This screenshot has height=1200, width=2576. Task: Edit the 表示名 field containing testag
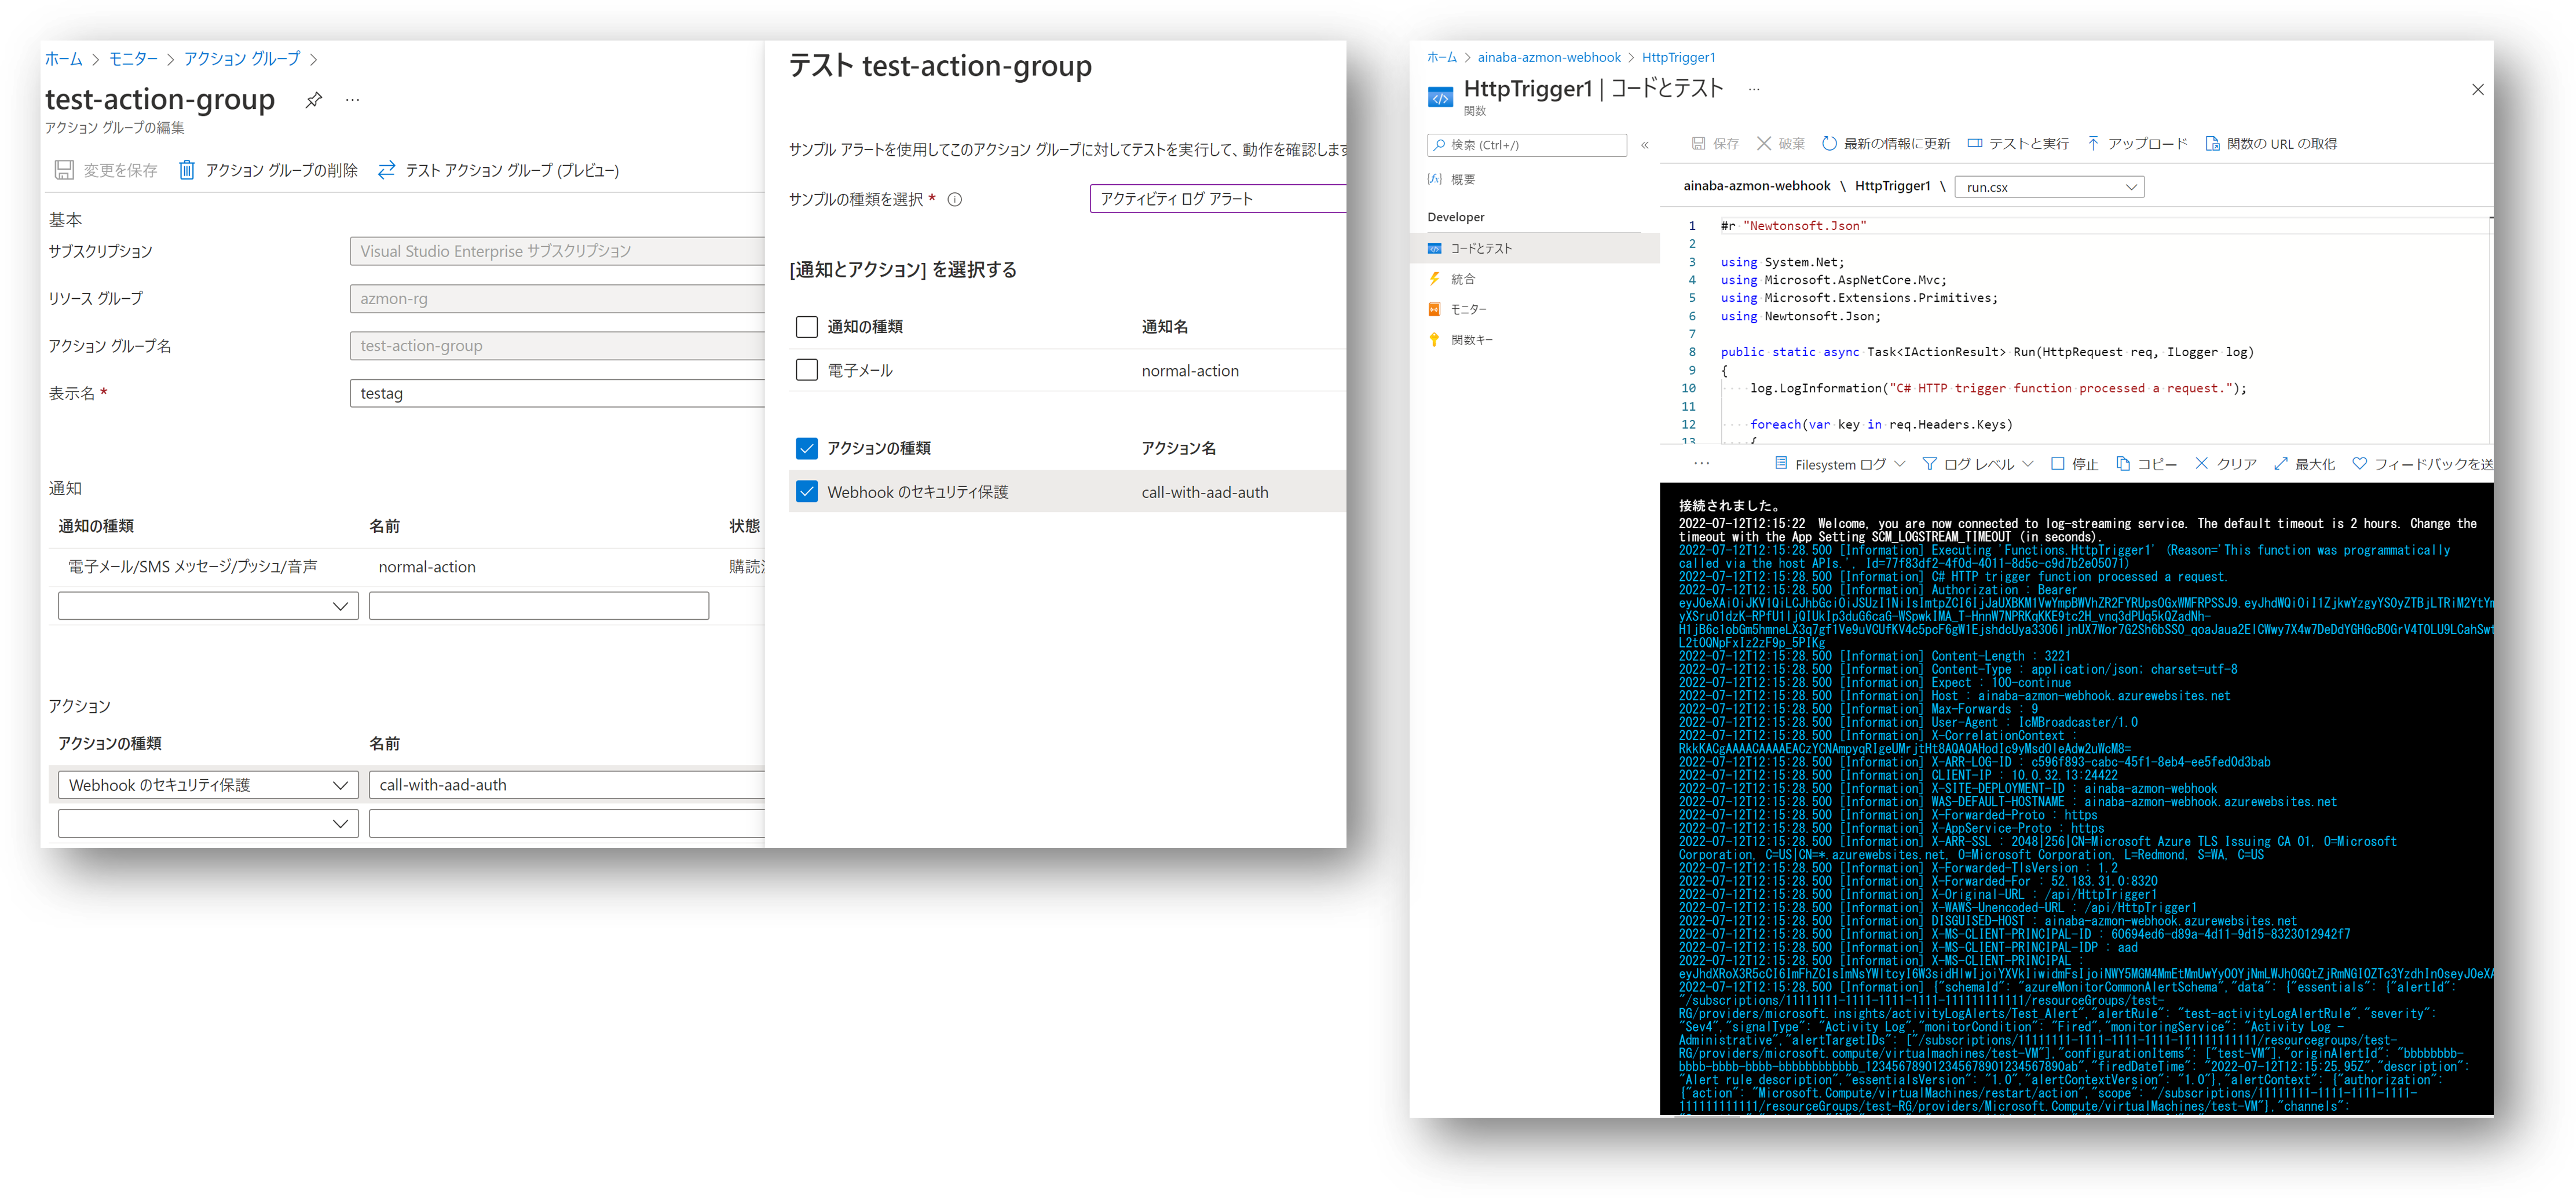click(x=557, y=393)
